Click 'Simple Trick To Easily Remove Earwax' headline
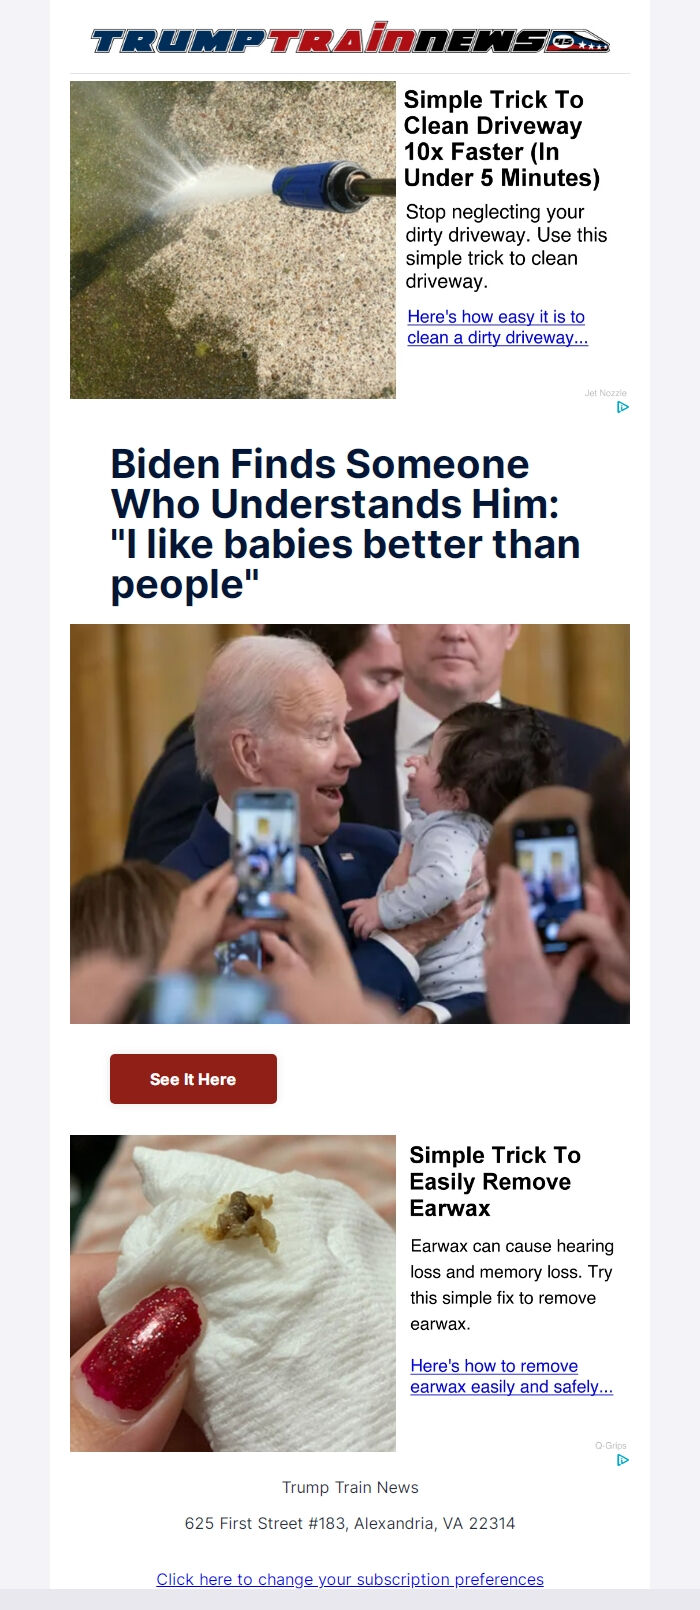Image resolution: width=700 pixels, height=1610 pixels. coord(495,1181)
